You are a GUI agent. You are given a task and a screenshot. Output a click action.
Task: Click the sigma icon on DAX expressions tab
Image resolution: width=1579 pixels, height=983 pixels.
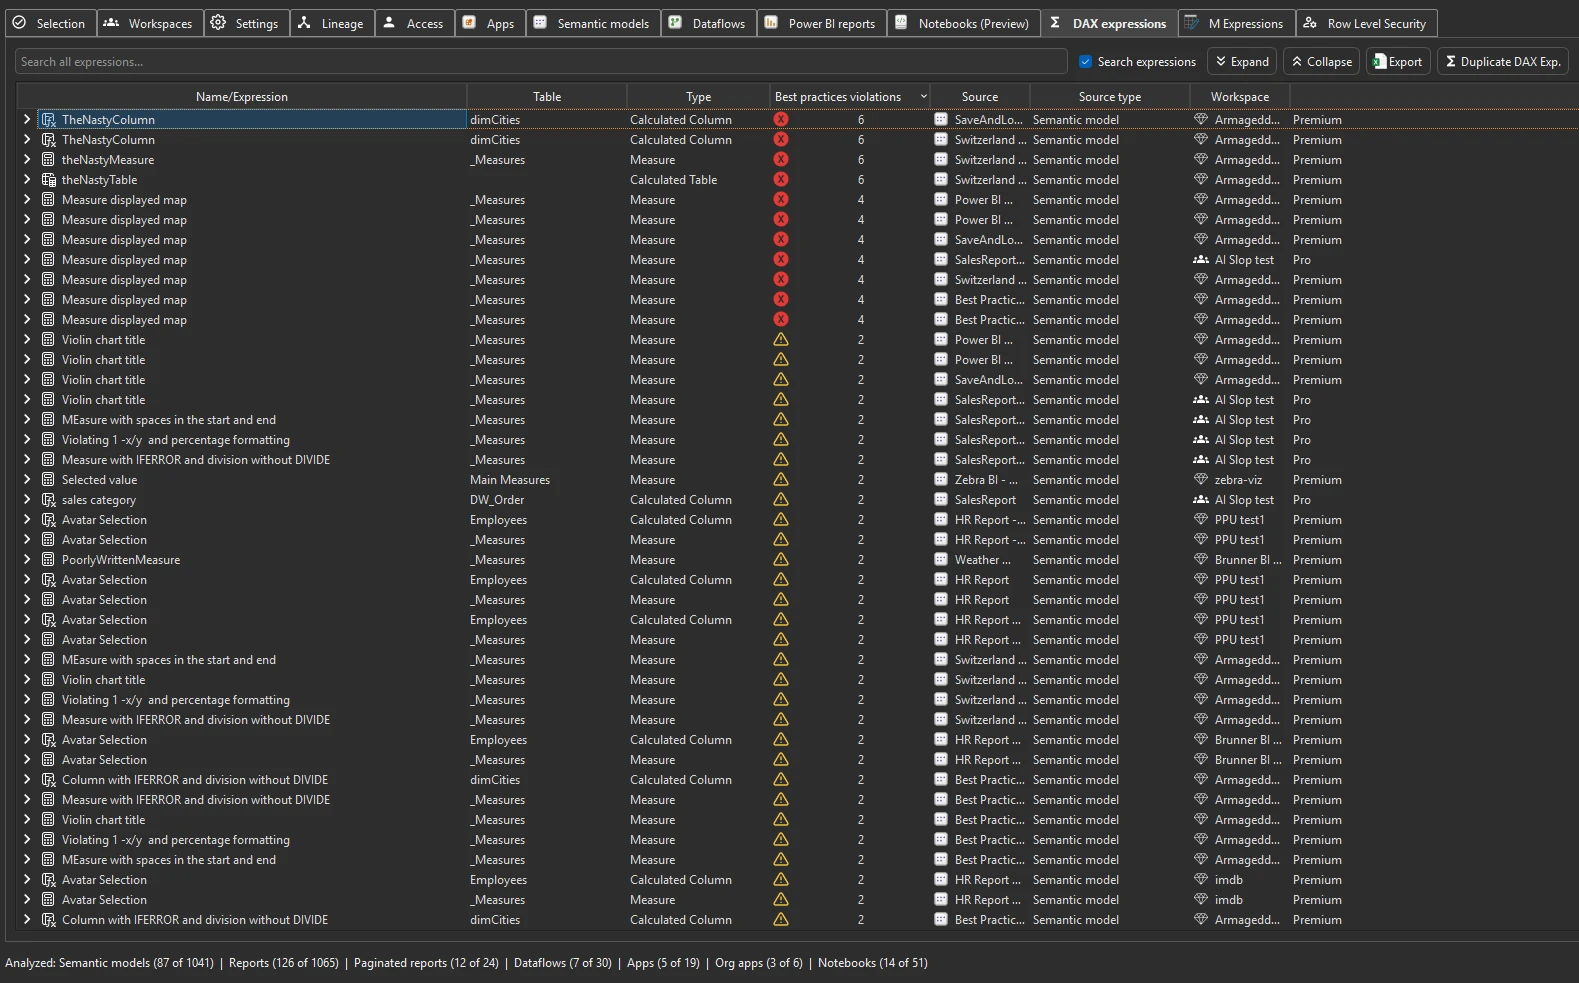(1055, 23)
